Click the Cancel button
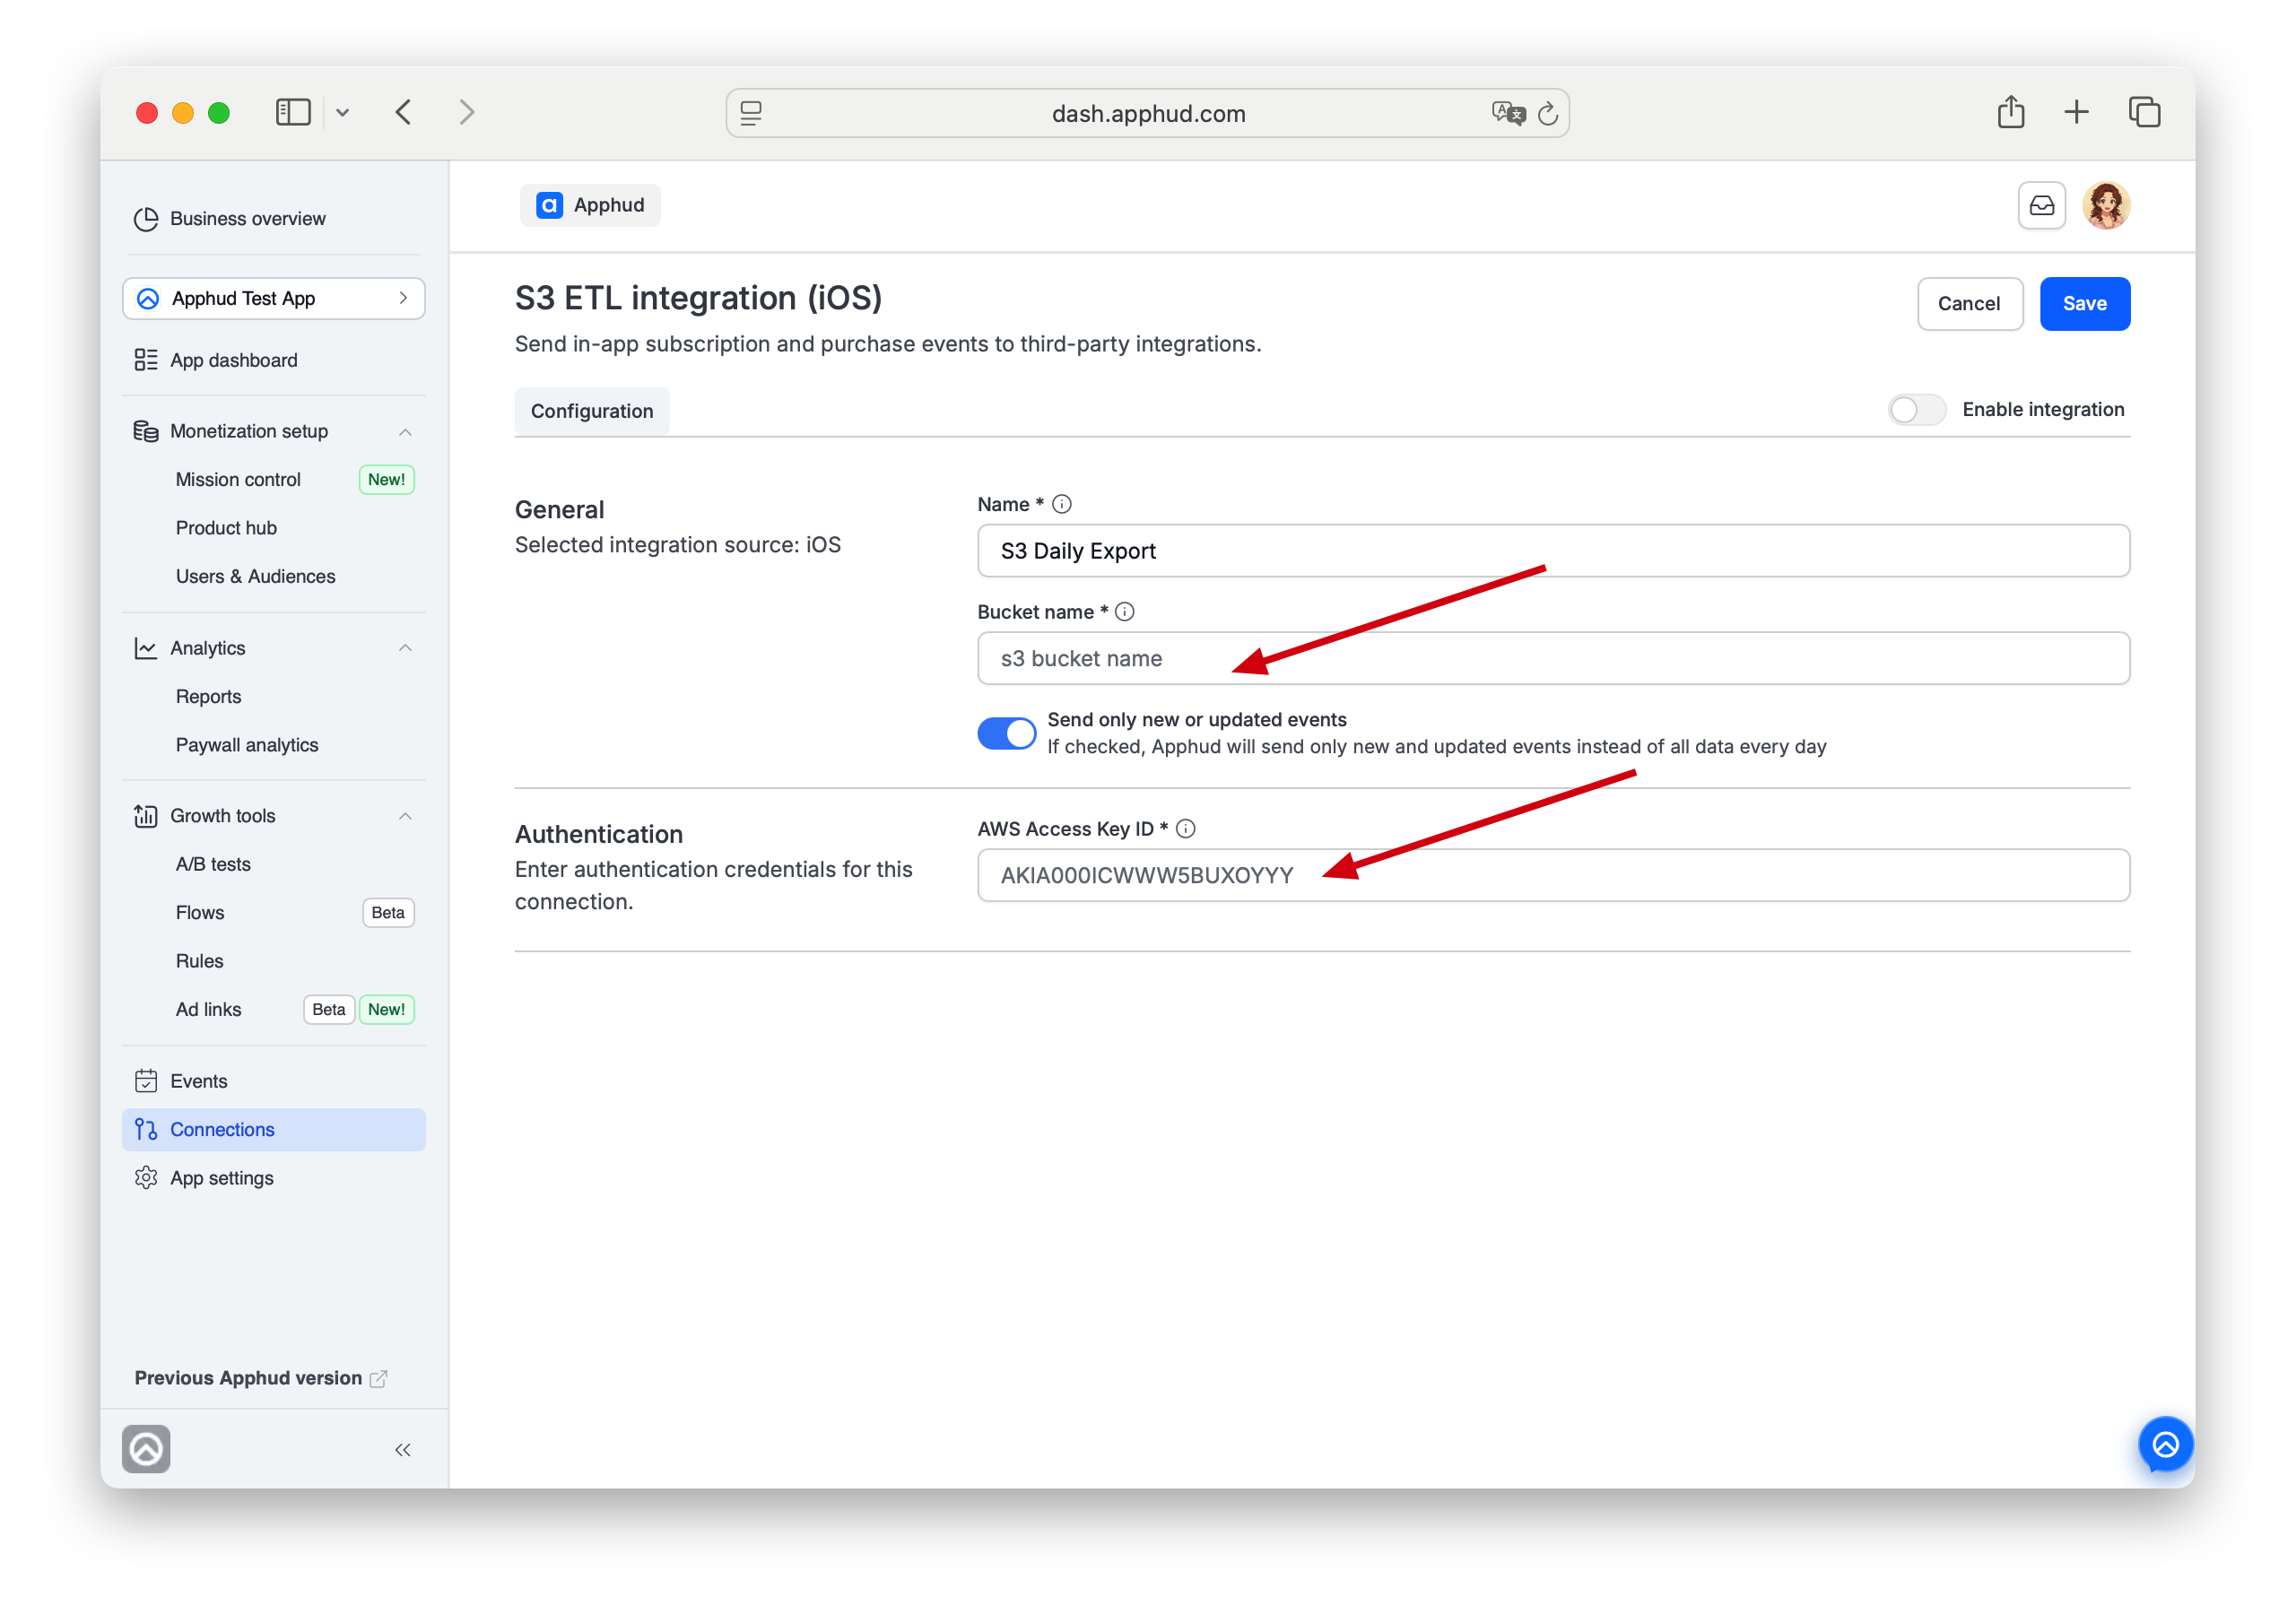The width and height of the screenshot is (2296, 1623). [1969, 304]
